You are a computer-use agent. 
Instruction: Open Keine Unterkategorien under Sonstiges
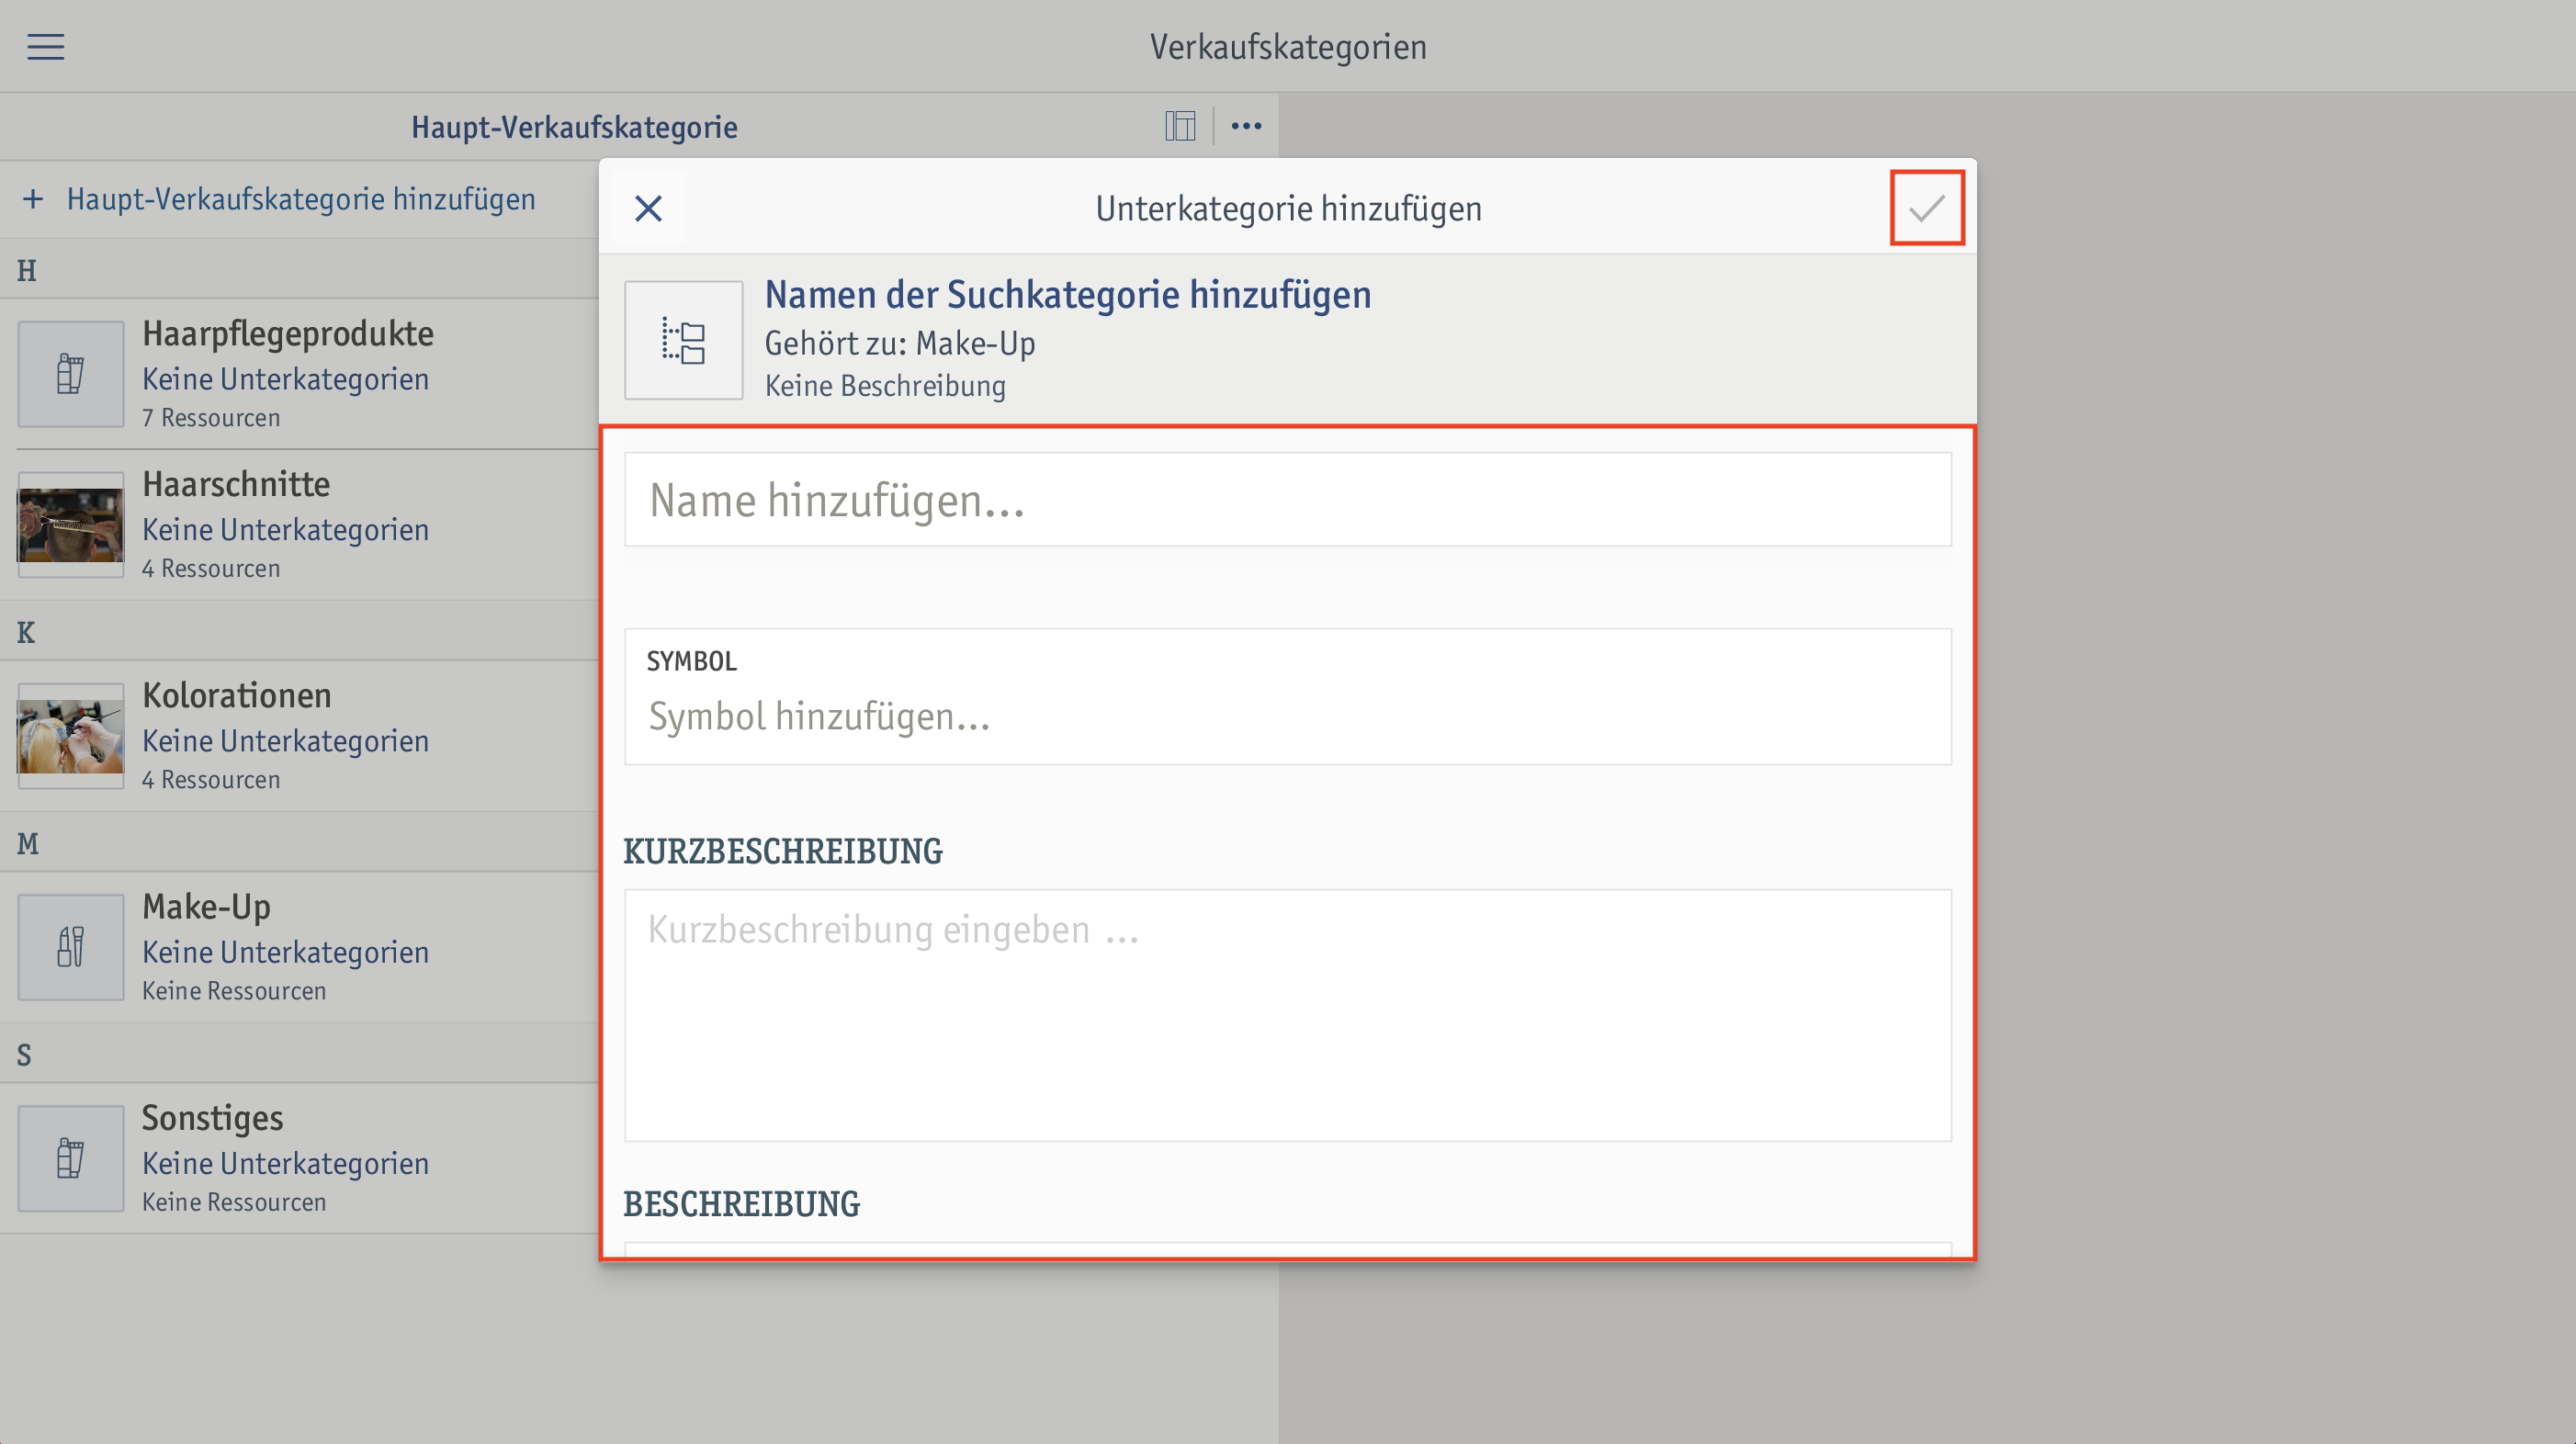pos(285,1162)
